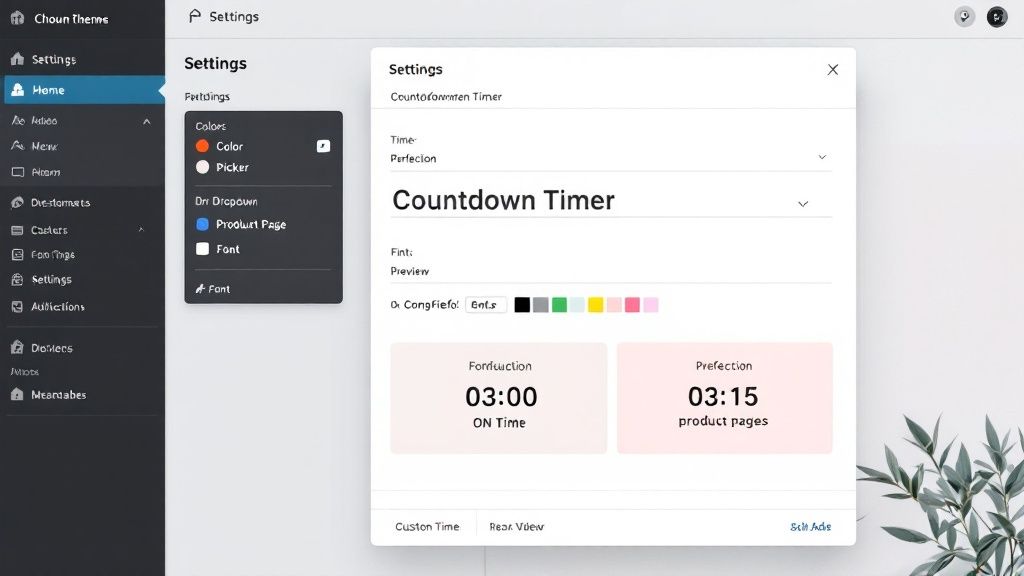Click the Preview font field
Image resolution: width=1024 pixels, height=576 pixels.
611,271
